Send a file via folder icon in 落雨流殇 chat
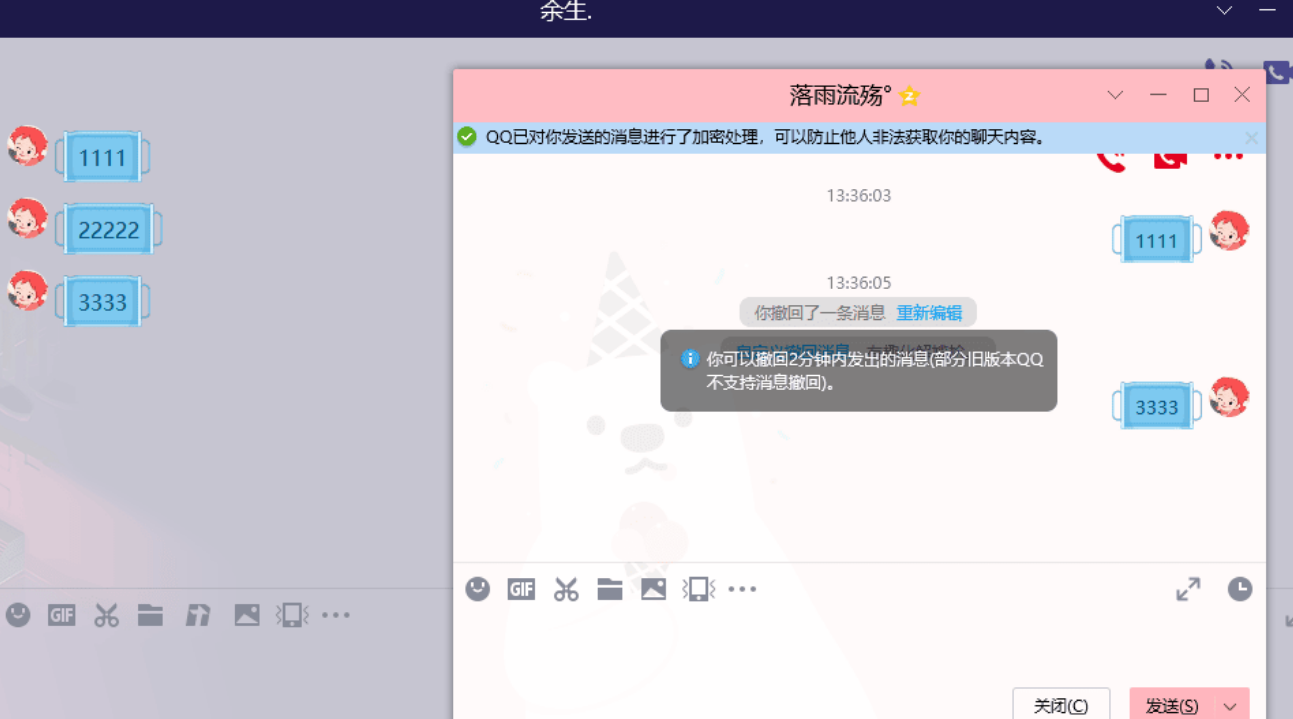The image size is (1293, 719). tap(610, 590)
